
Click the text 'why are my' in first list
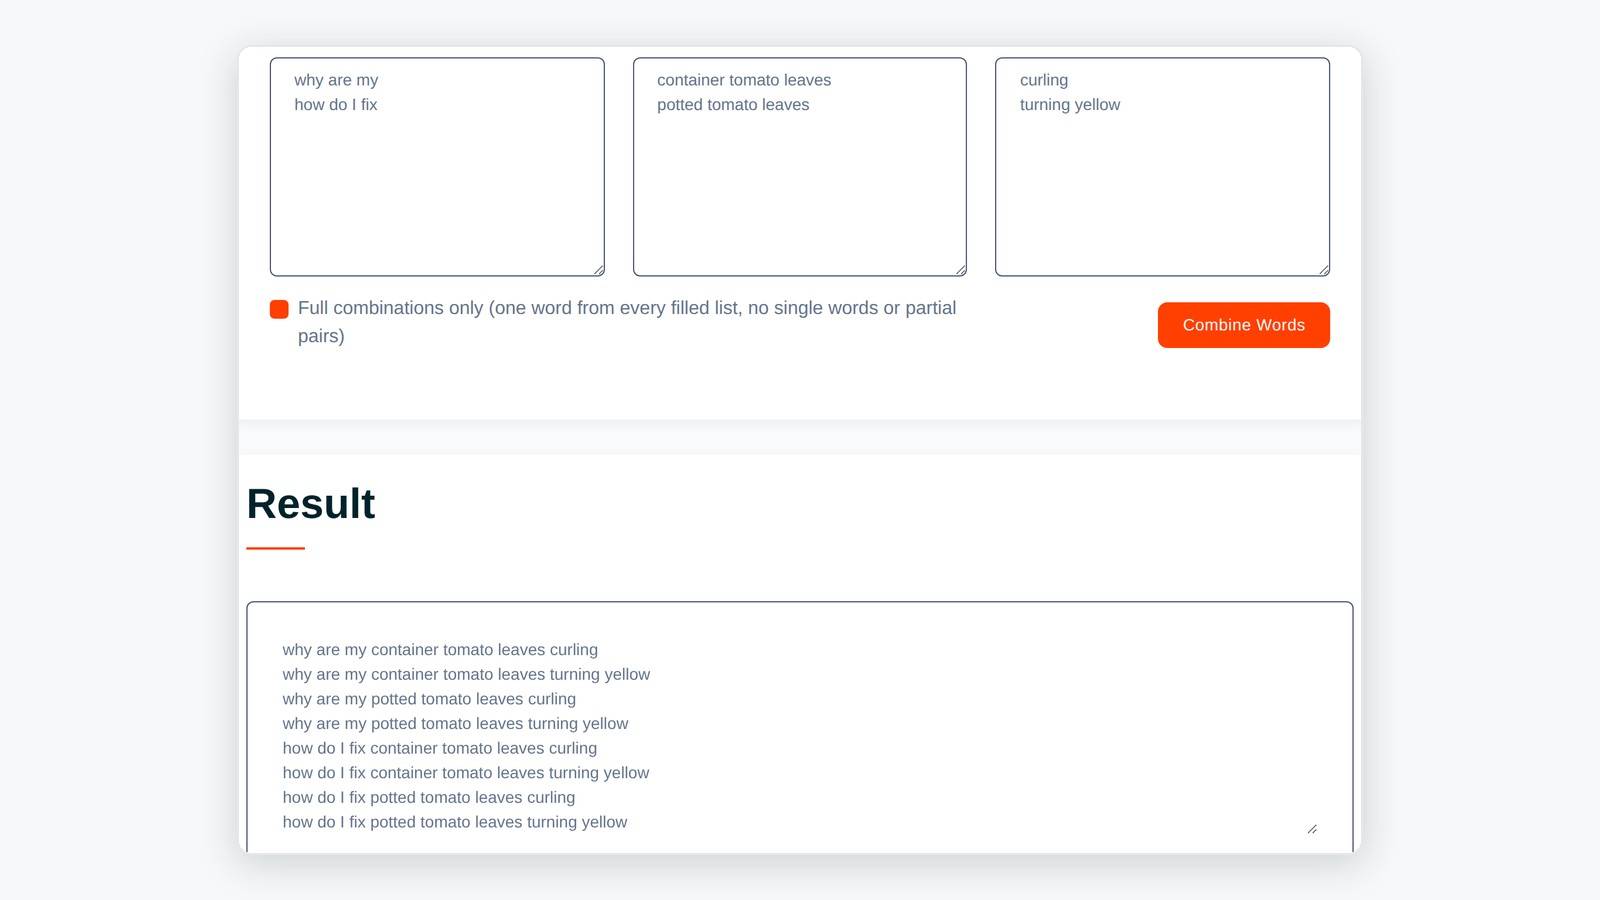coord(336,80)
